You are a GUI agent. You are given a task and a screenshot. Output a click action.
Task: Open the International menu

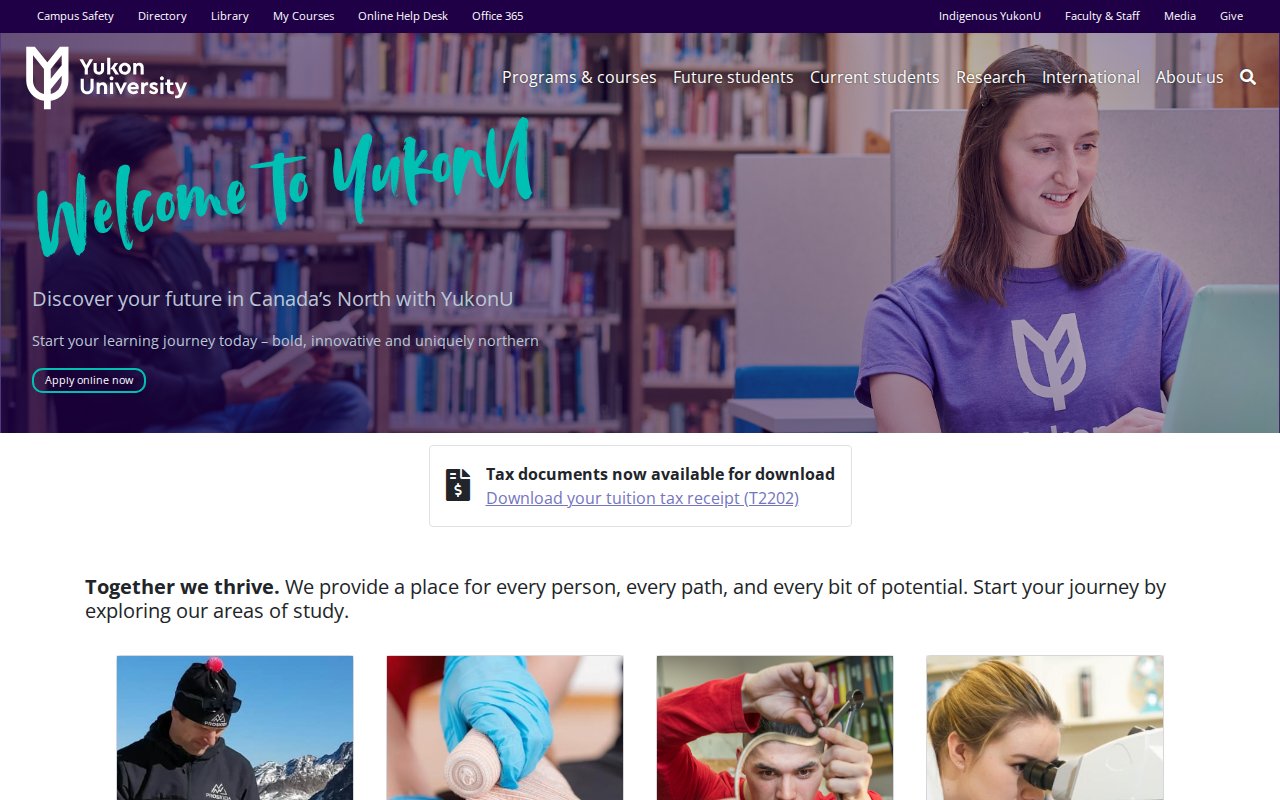pos(1091,77)
